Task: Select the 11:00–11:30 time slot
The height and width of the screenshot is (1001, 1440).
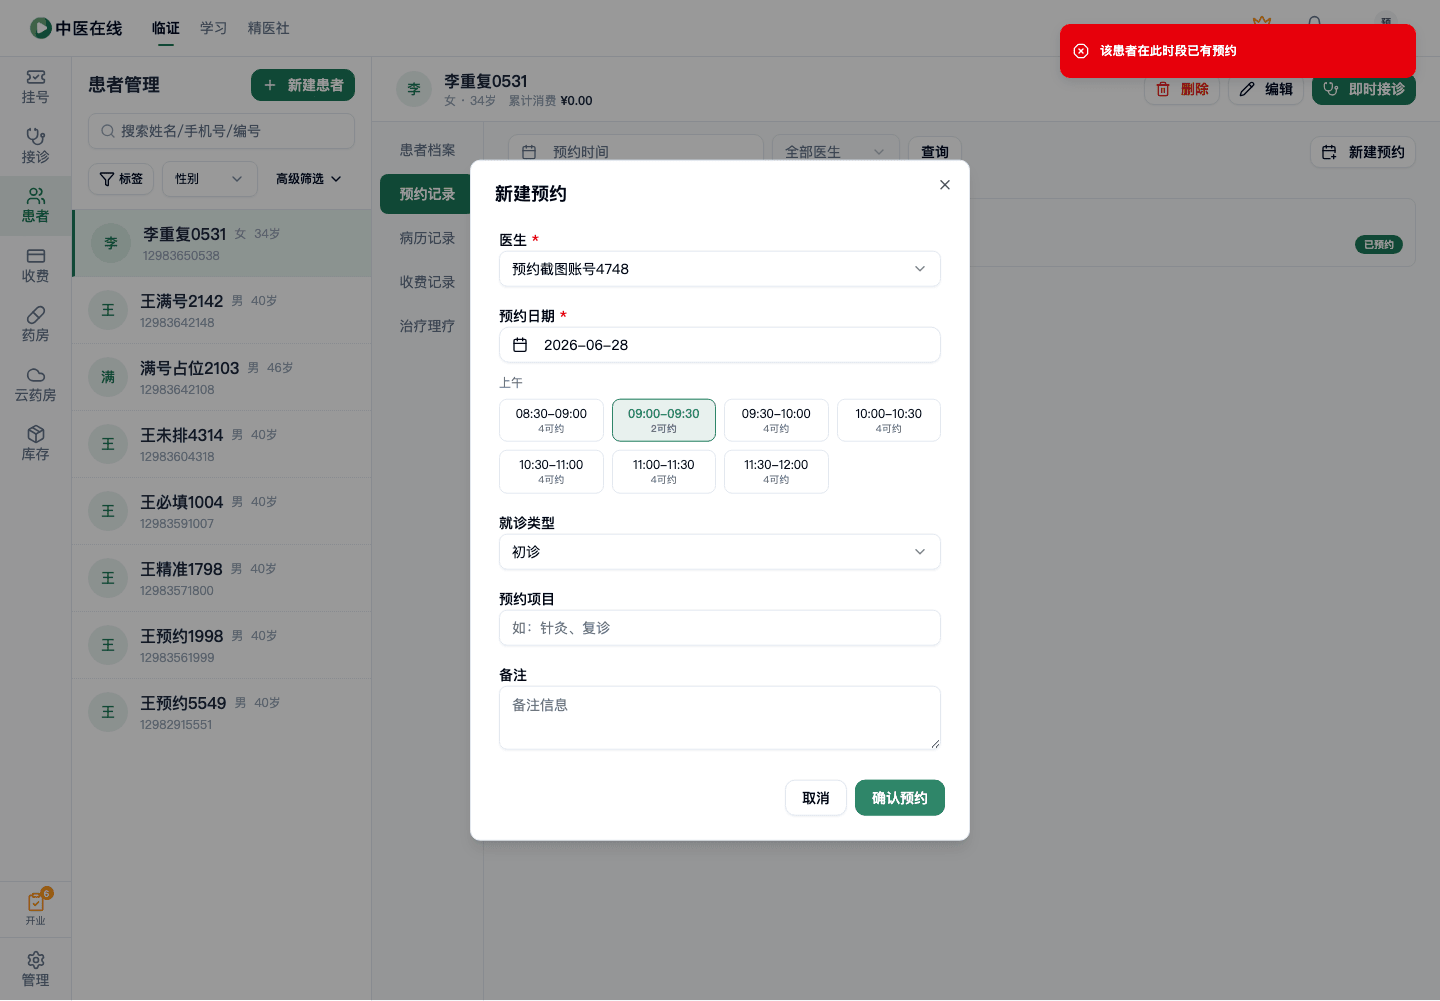Action: pyautogui.click(x=664, y=471)
